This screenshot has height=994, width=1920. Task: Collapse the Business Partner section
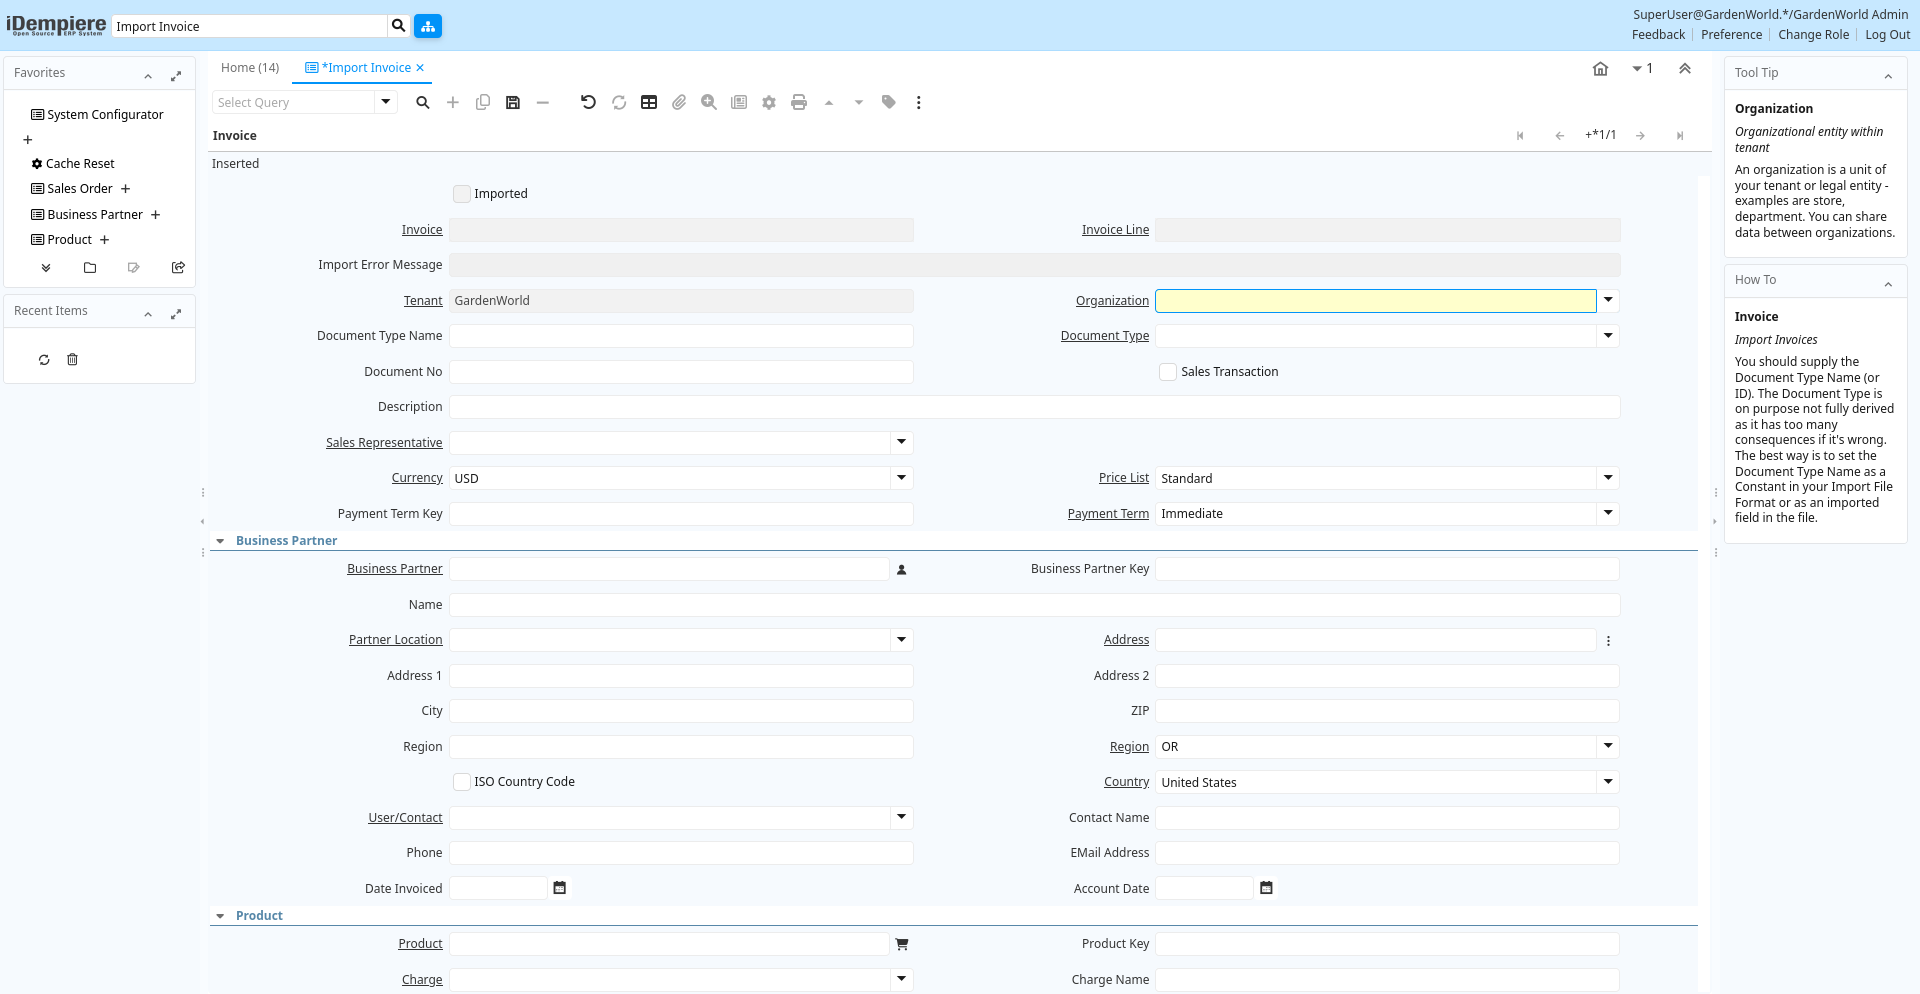pyautogui.click(x=220, y=541)
